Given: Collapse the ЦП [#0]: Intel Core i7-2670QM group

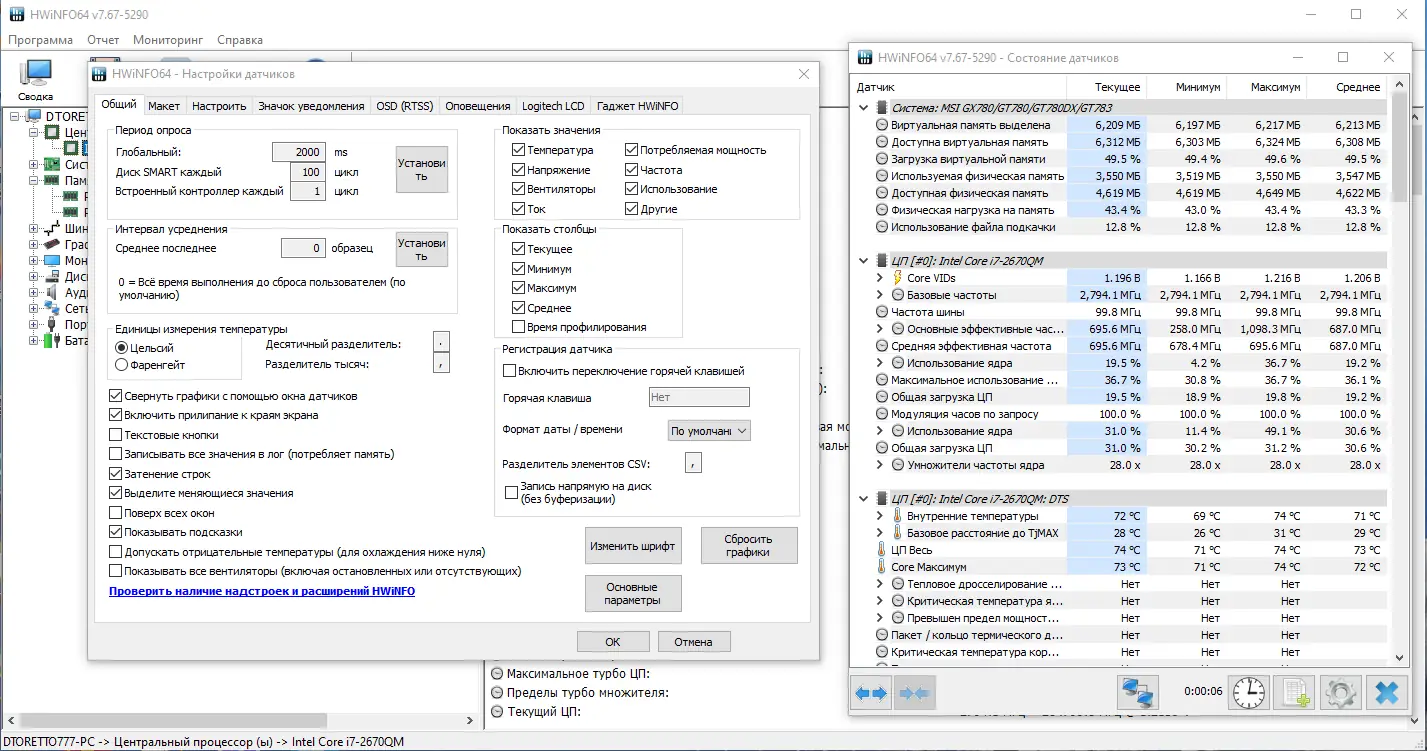Looking at the screenshot, I should pos(864,261).
